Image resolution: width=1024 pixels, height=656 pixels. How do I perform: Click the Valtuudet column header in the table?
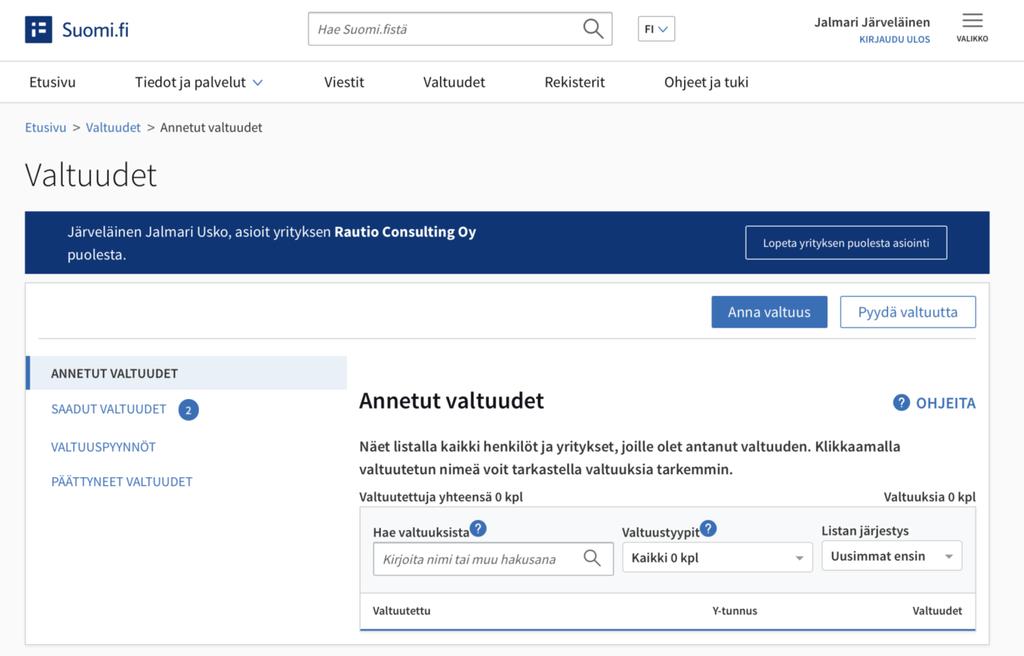[x=937, y=611]
